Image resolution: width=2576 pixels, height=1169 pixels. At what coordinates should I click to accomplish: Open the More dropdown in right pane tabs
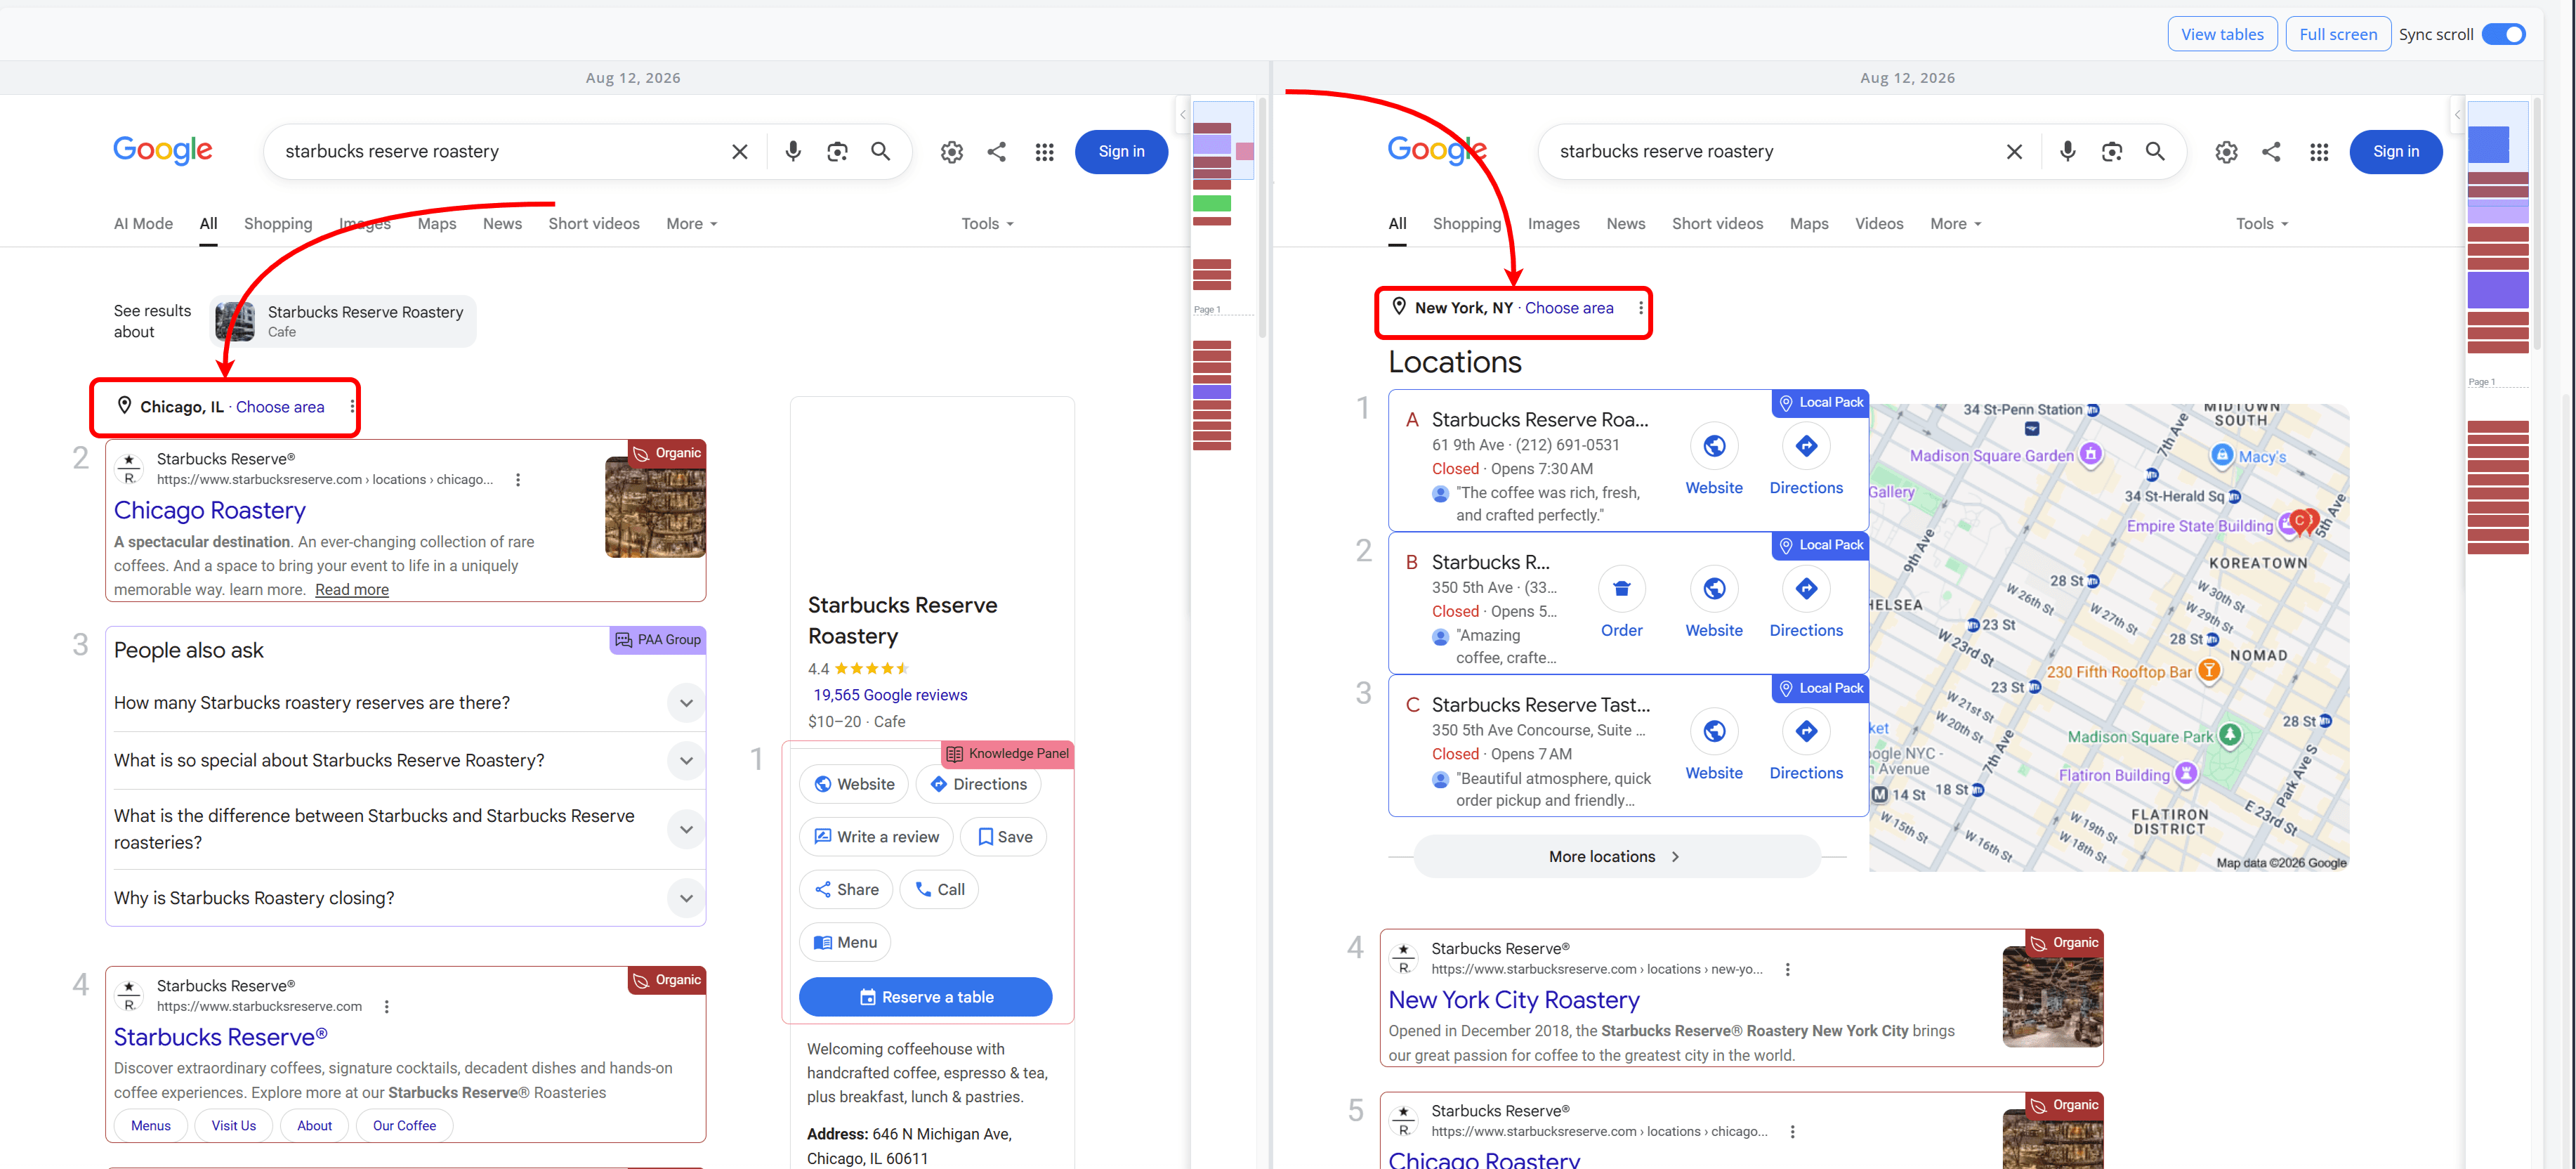click(1956, 224)
